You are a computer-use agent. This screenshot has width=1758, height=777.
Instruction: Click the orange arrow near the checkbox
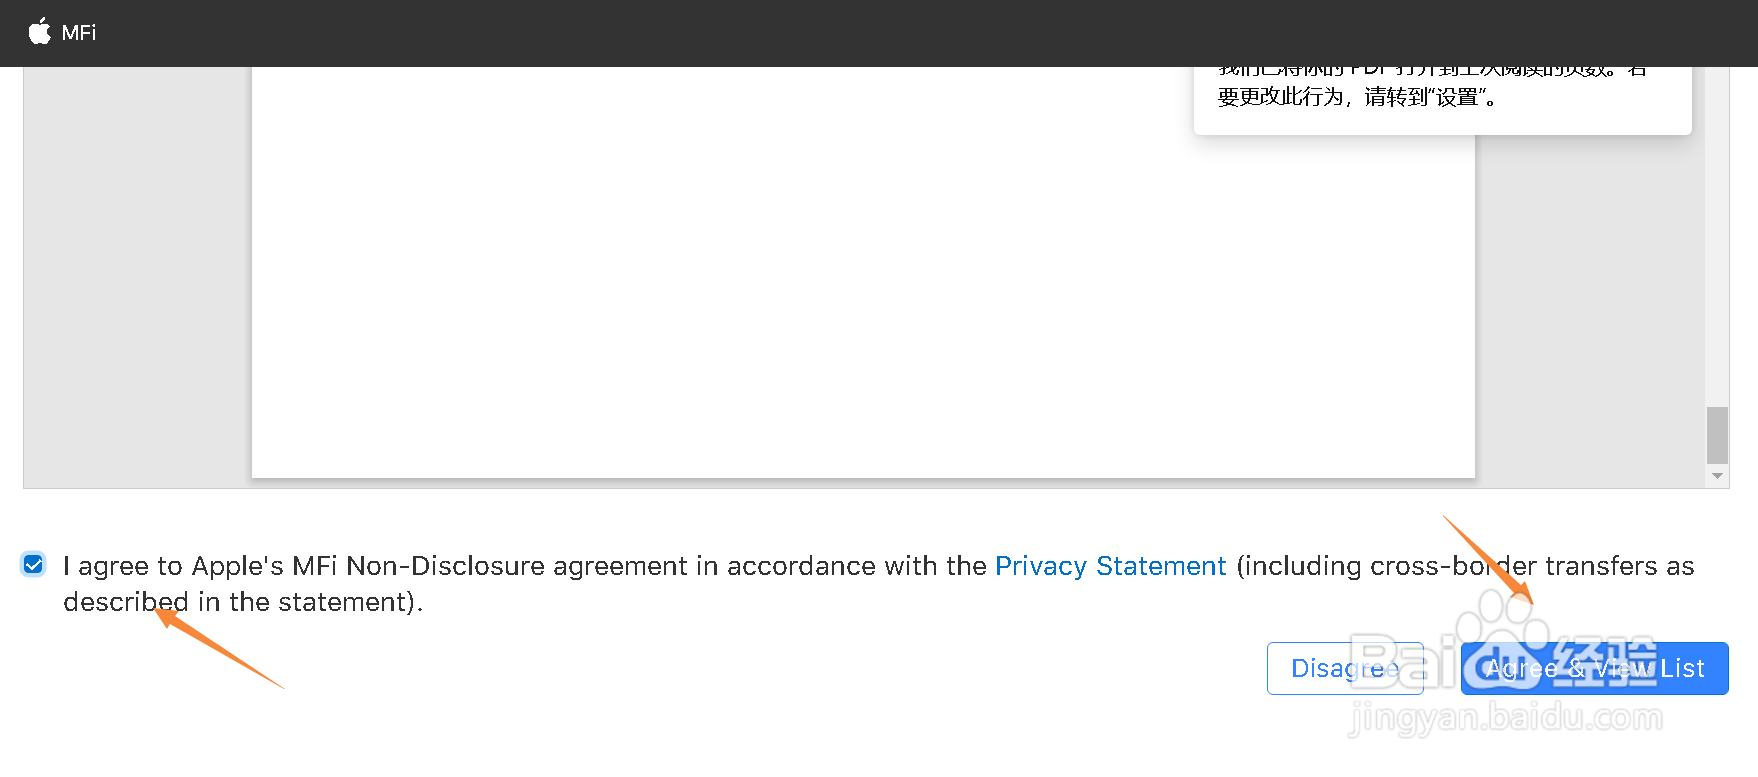220,650
